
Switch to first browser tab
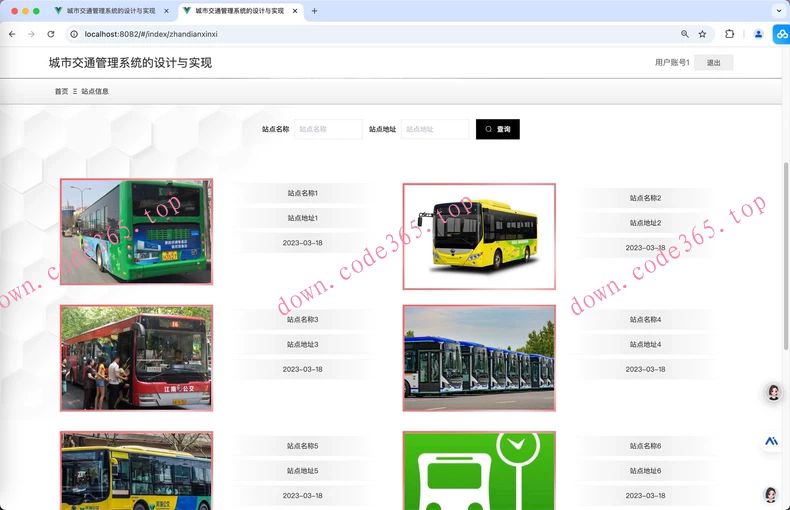point(111,11)
